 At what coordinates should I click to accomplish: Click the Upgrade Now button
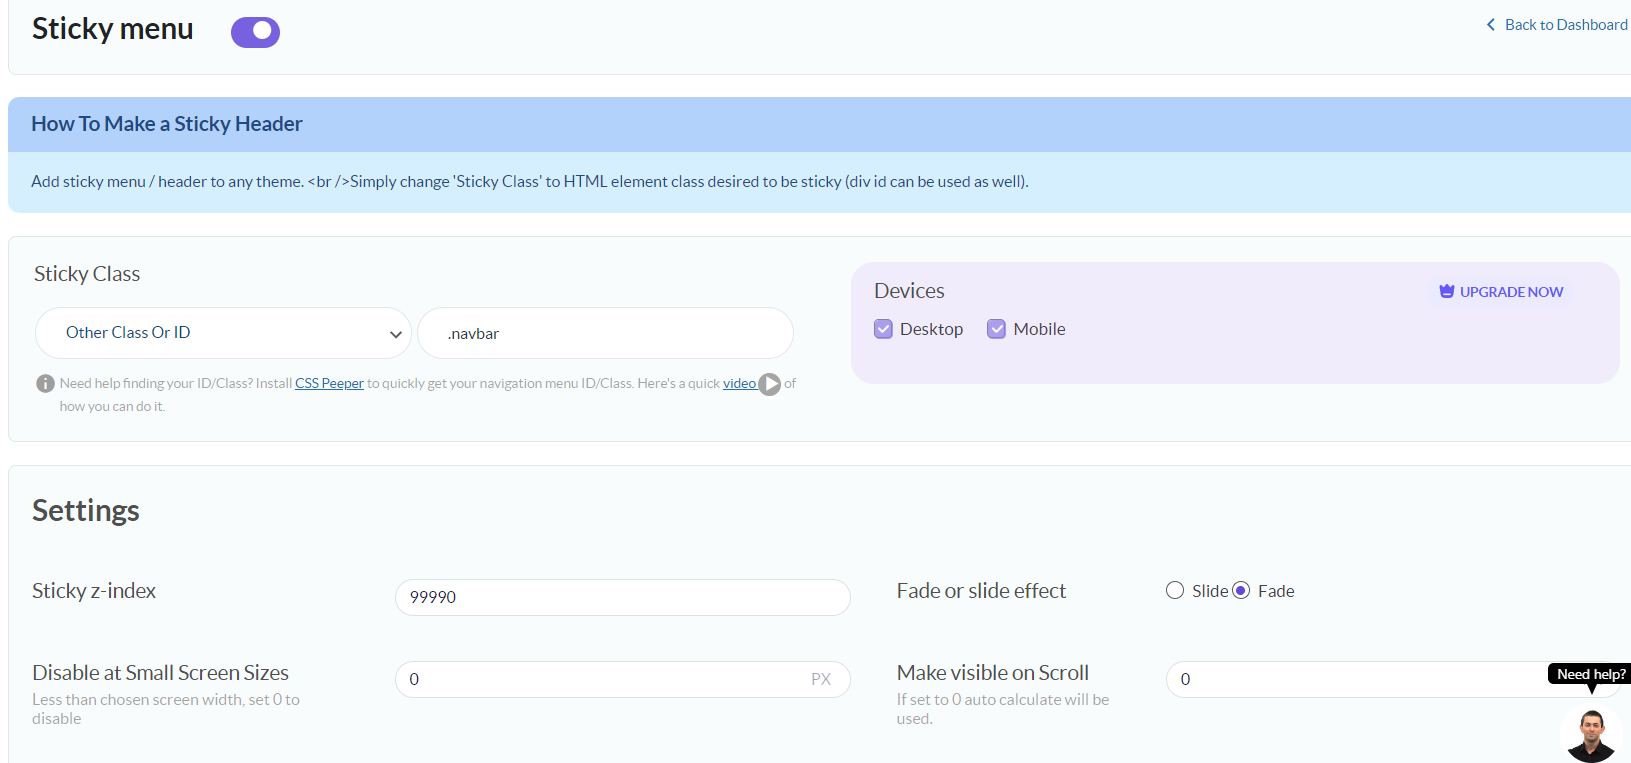pos(1510,292)
